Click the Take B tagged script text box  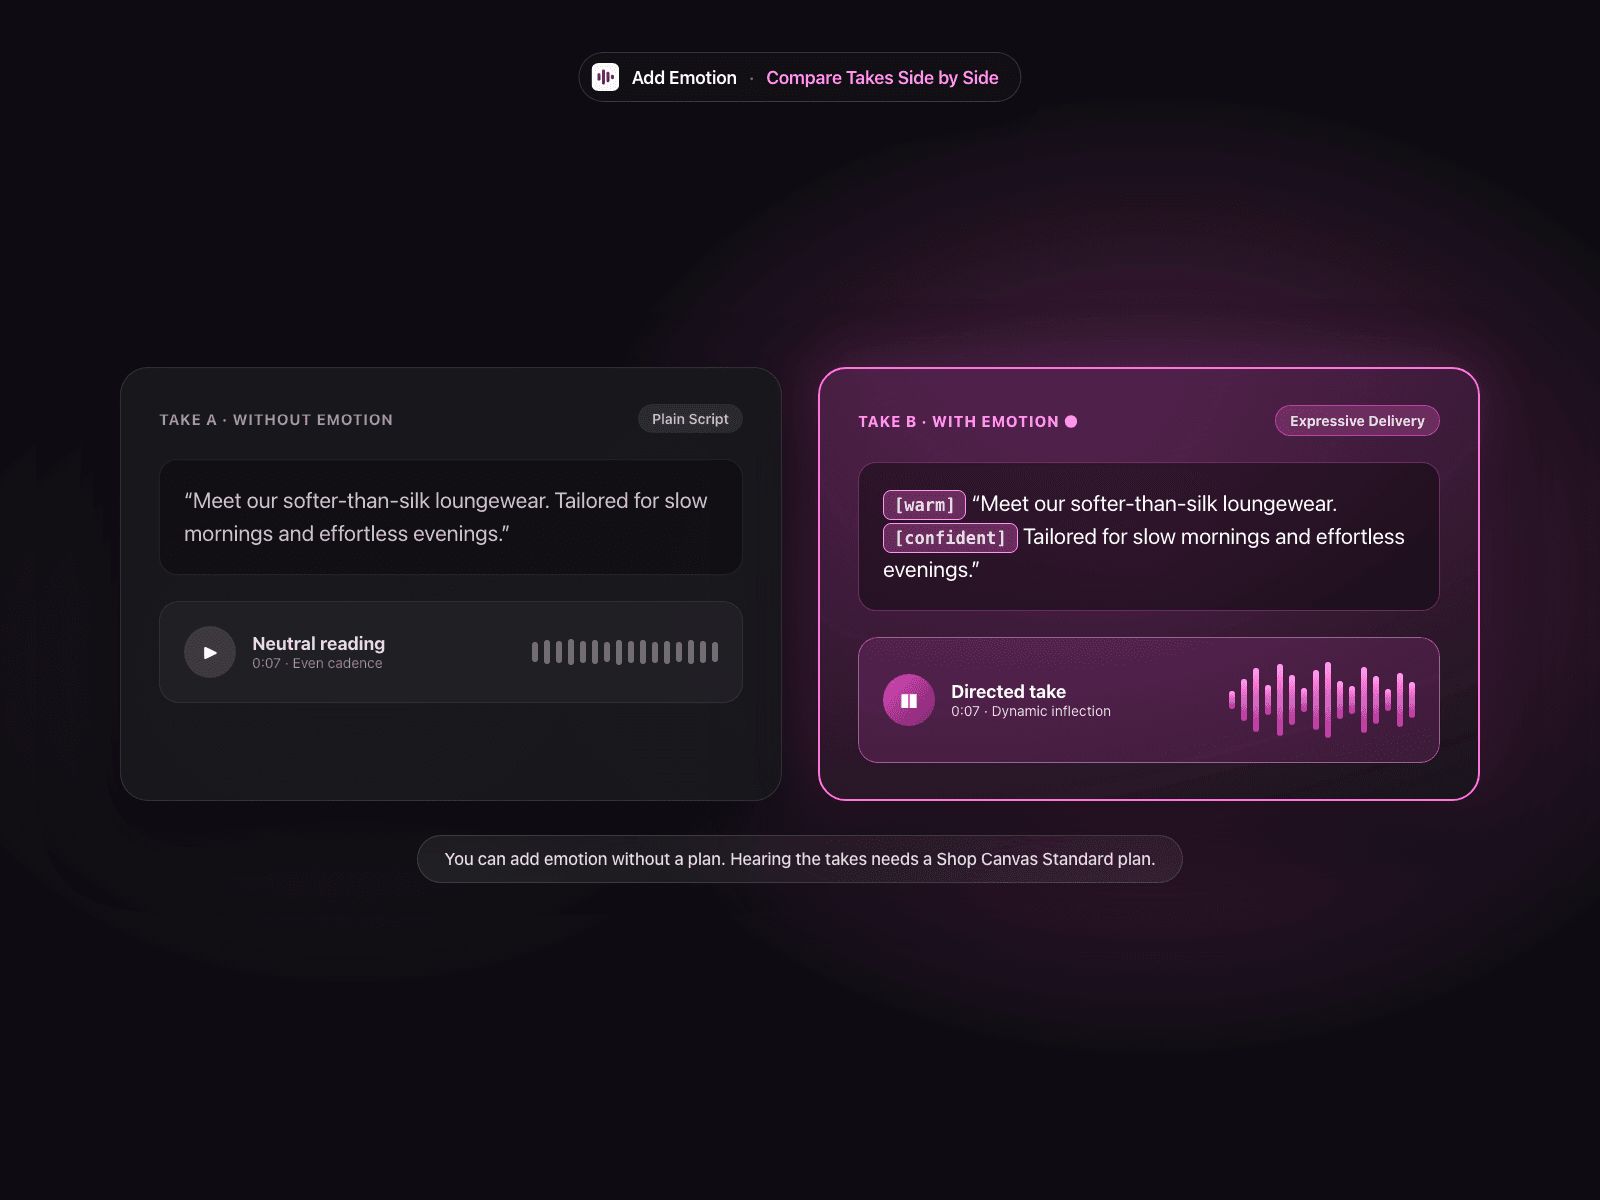pyautogui.click(x=1149, y=536)
